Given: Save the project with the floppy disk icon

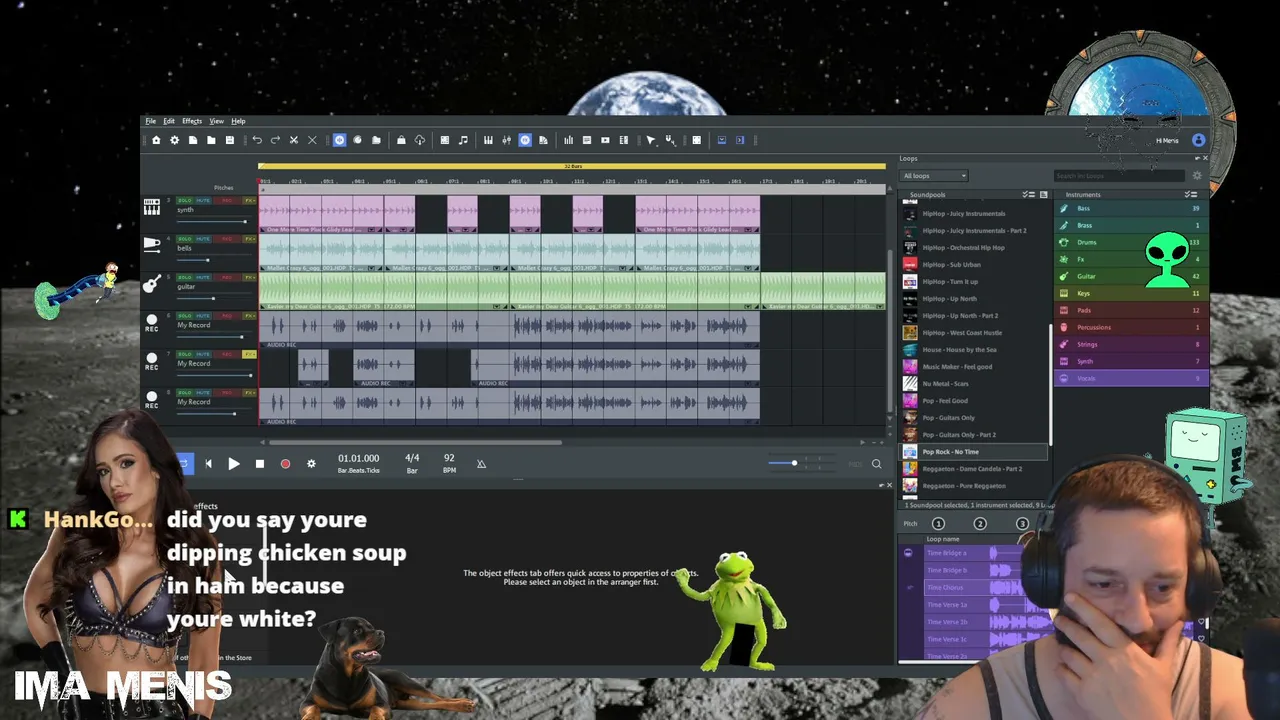Looking at the screenshot, I should pyautogui.click(x=229, y=140).
